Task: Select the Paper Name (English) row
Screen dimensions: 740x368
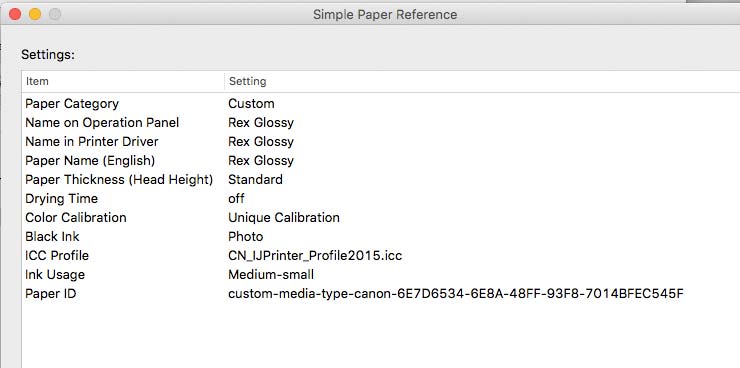Action: [90, 160]
